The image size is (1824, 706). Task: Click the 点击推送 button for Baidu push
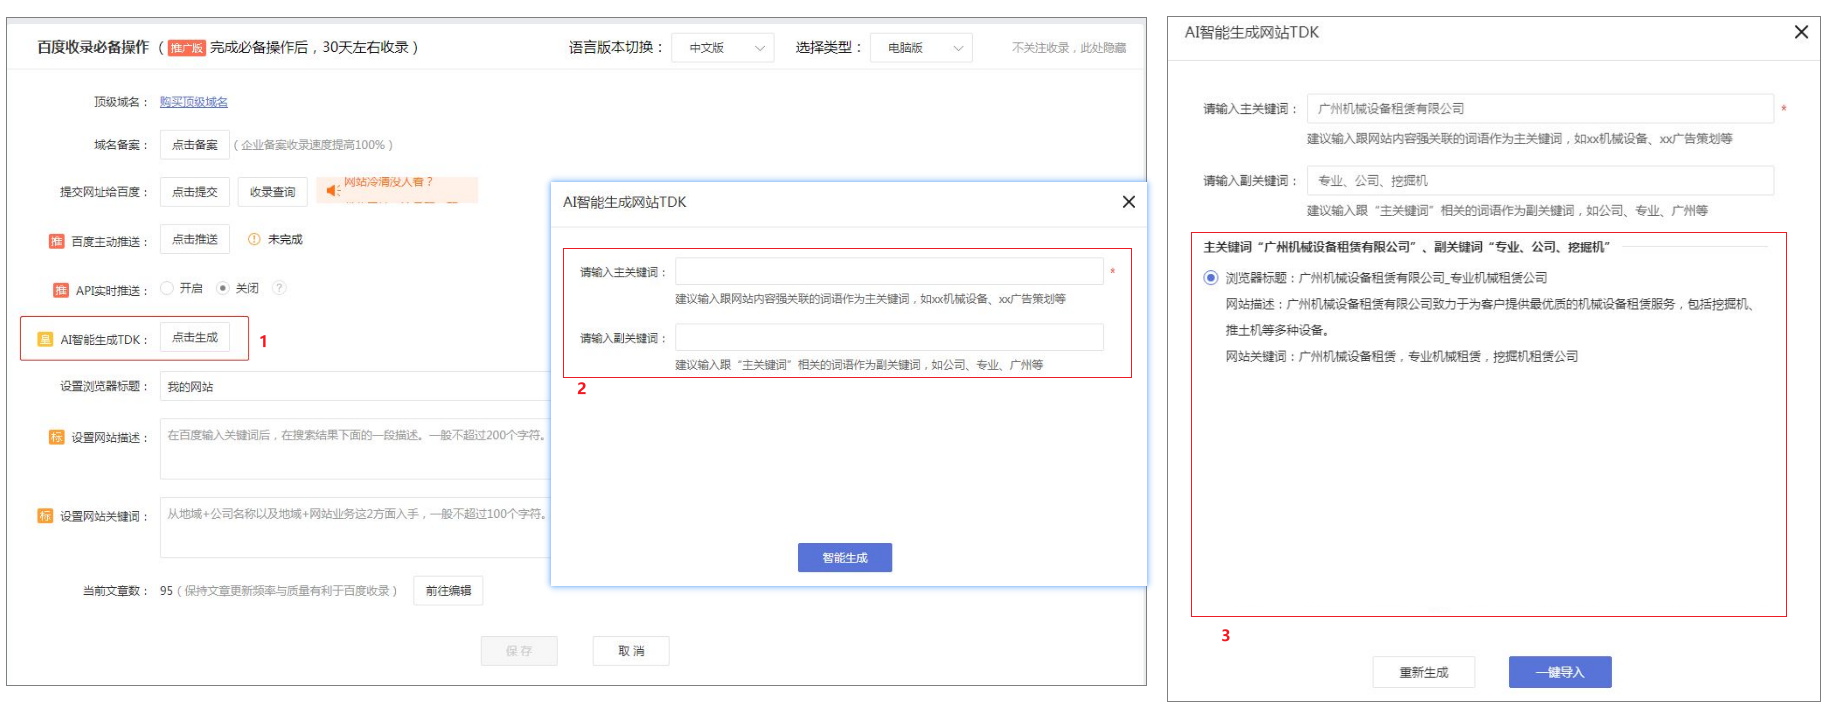195,239
